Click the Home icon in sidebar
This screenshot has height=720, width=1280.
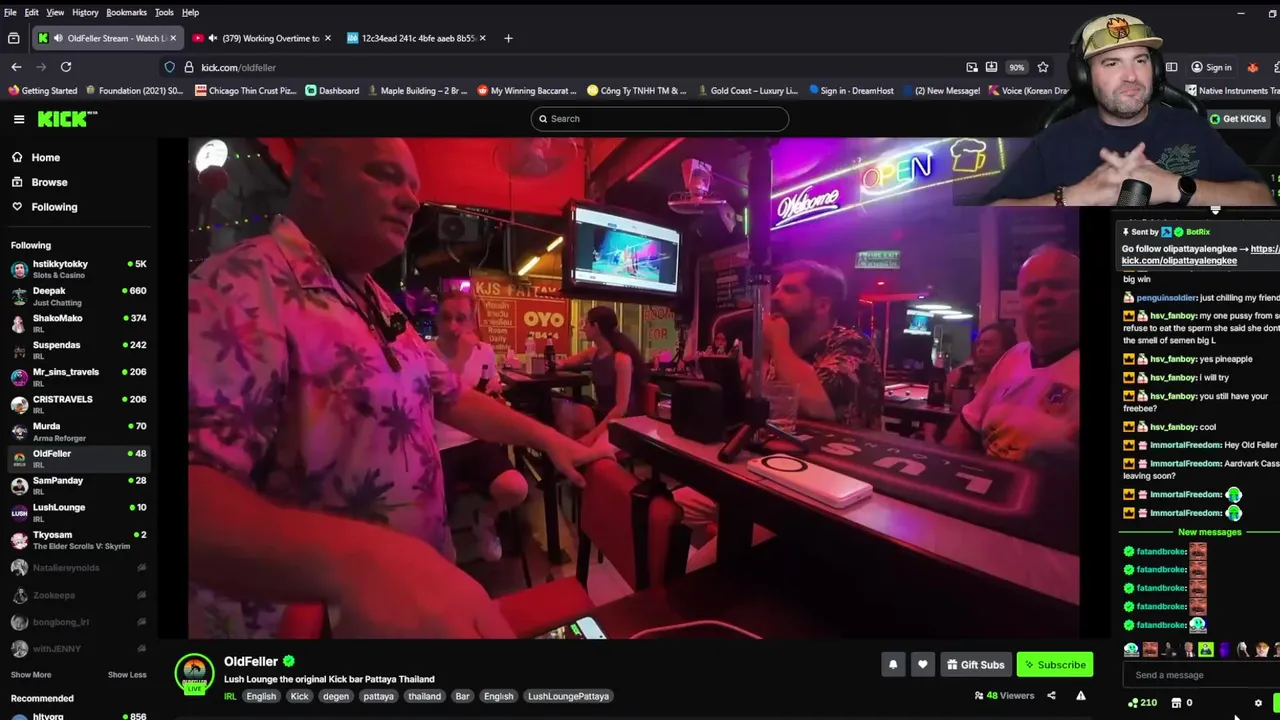coord(17,157)
